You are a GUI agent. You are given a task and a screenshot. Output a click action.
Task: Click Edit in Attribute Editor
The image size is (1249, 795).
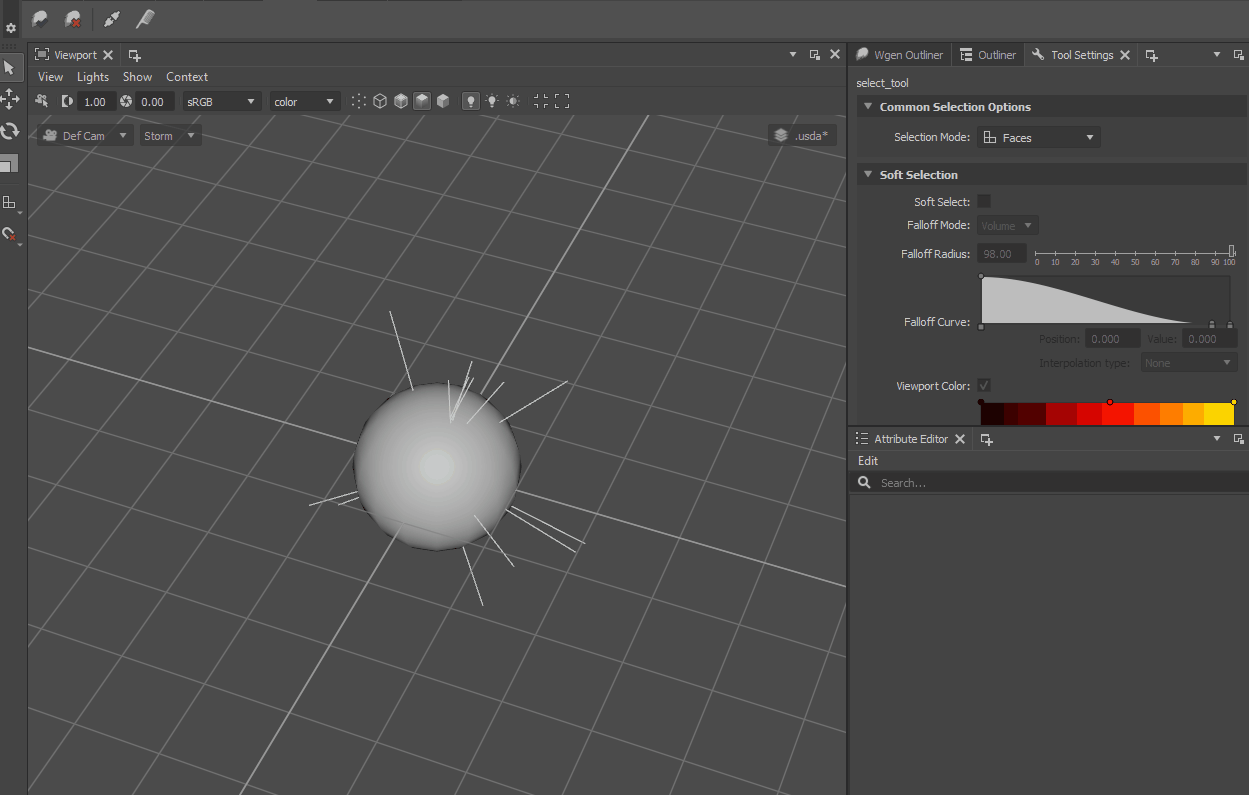pyautogui.click(x=868, y=461)
